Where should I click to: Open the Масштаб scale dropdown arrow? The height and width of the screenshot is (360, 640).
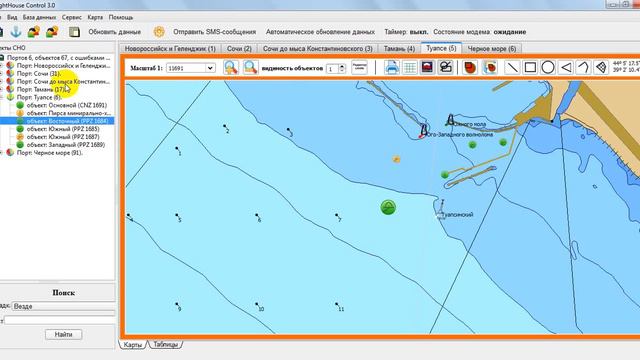[210, 68]
